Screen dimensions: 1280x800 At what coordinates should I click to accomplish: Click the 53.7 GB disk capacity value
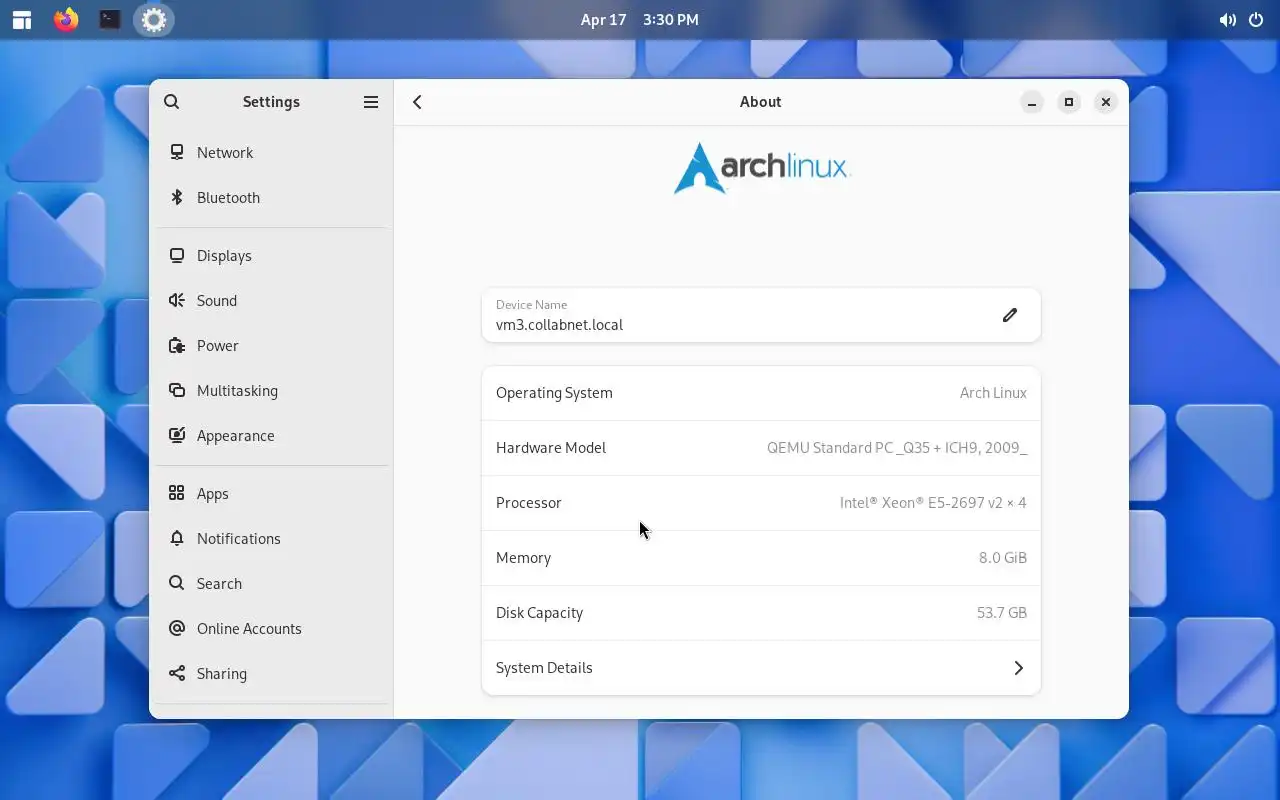[1002, 613]
